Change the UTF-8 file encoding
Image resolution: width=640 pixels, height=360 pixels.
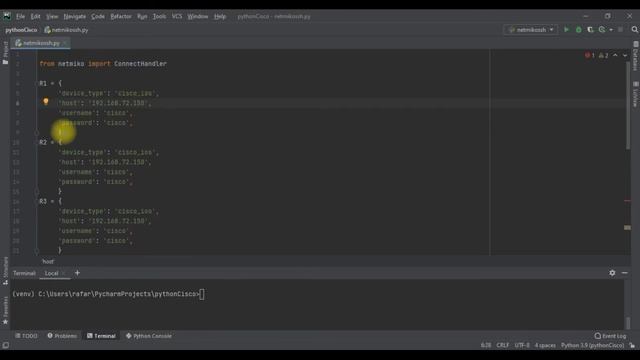tap(522, 345)
